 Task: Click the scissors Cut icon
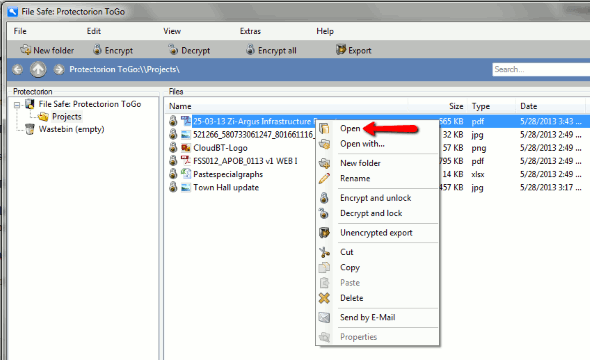[x=324, y=252]
